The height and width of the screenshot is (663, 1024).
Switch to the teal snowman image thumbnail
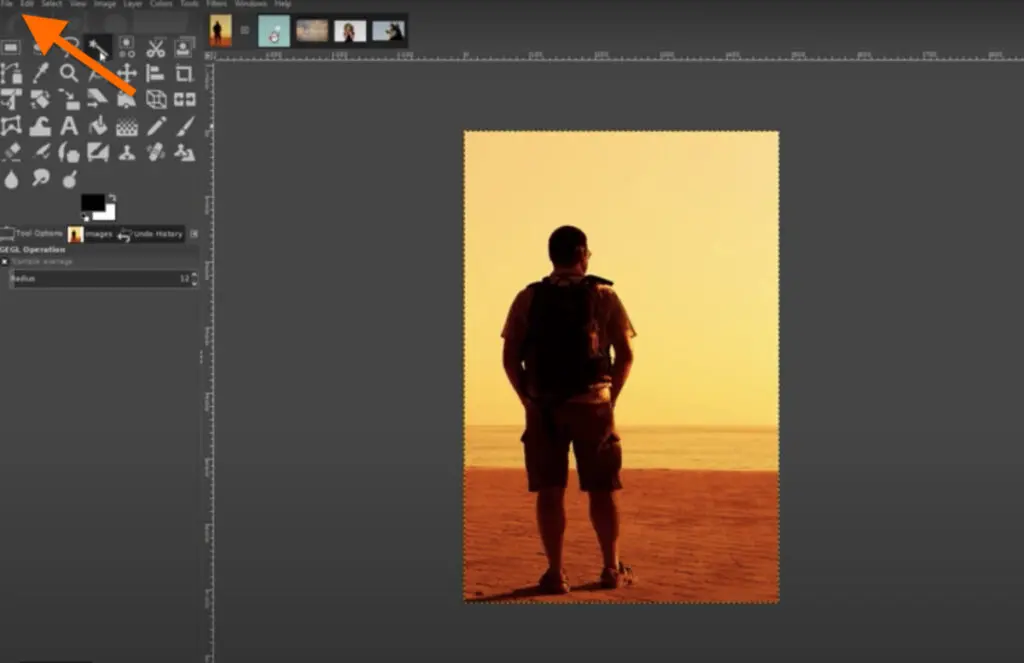pos(274,31)
